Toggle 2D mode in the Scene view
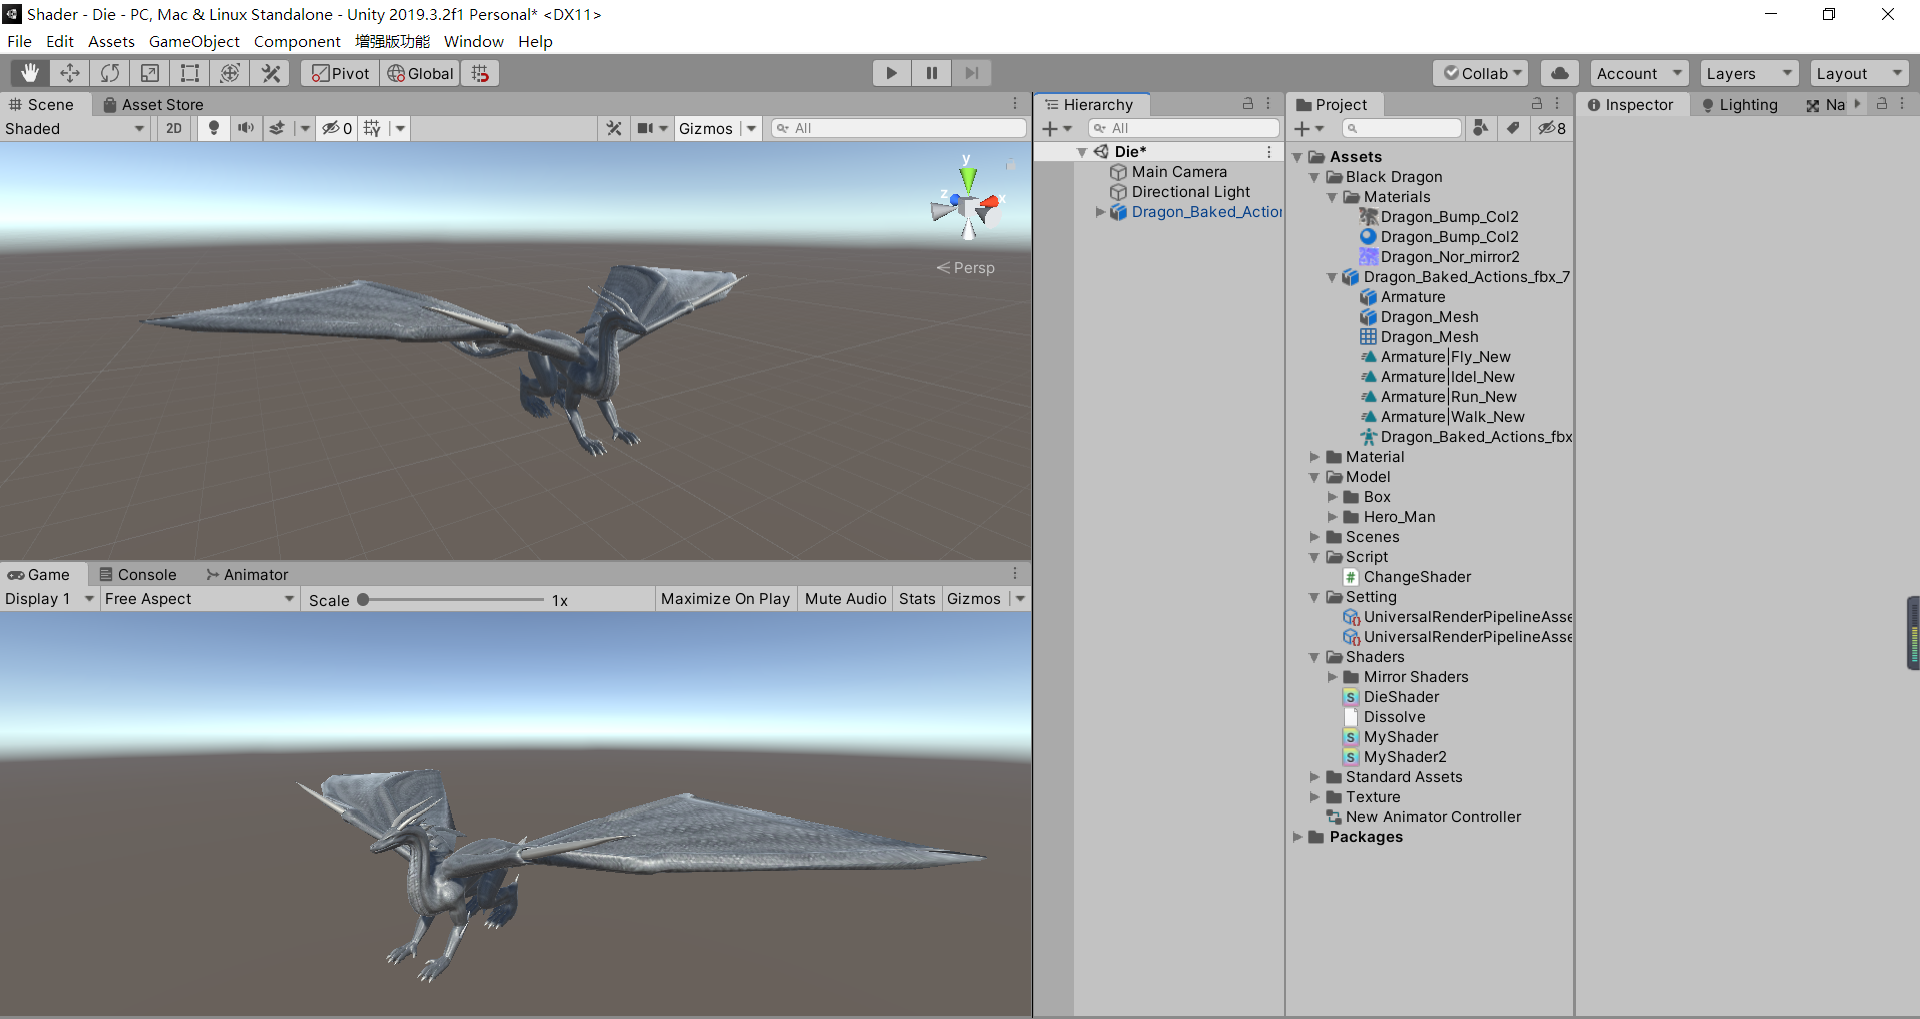1920x1019 pixels. 173,128
